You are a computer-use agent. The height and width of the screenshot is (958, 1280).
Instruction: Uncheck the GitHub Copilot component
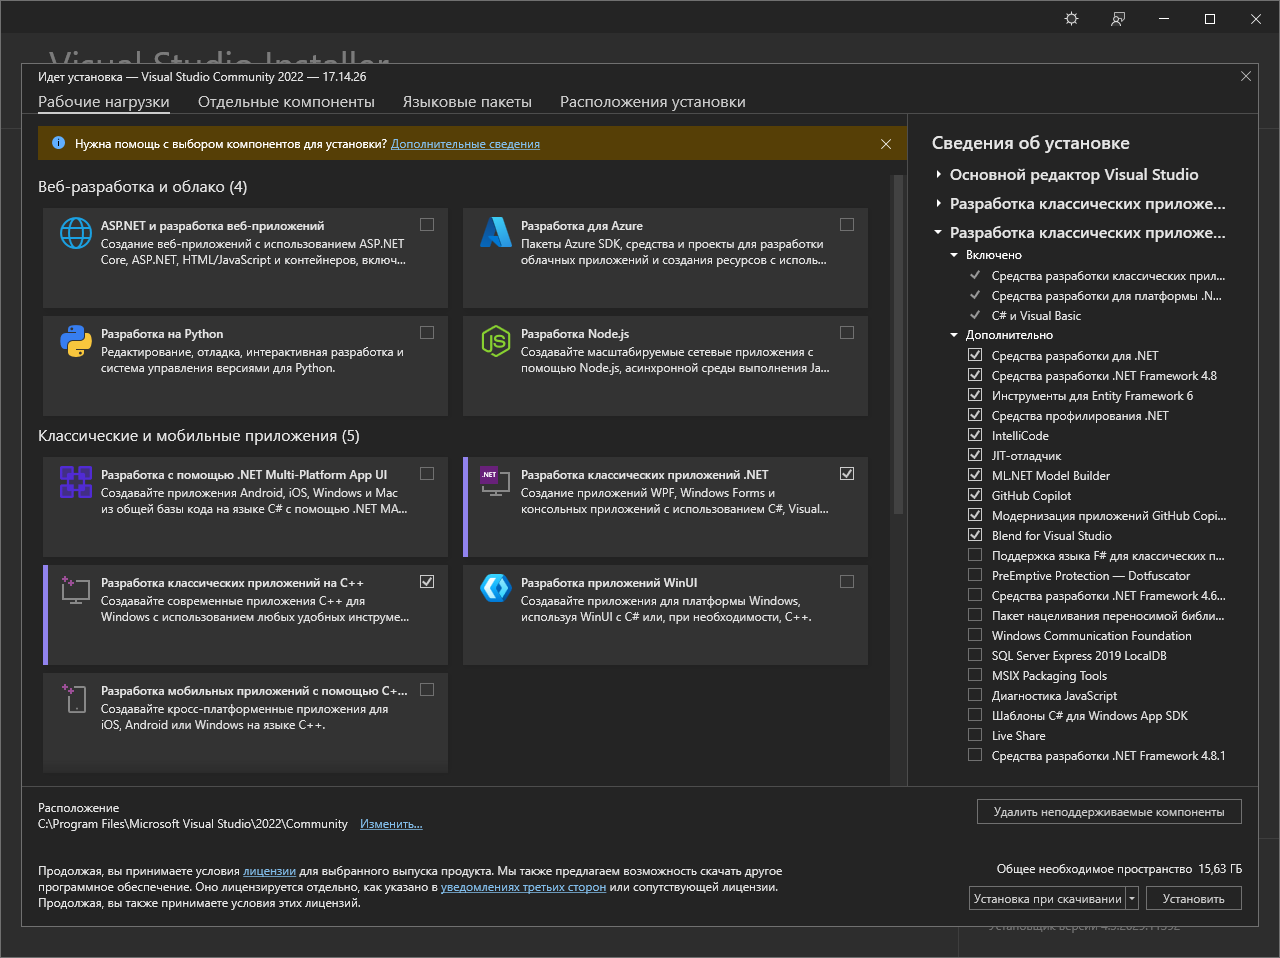[x=975, y=495]
